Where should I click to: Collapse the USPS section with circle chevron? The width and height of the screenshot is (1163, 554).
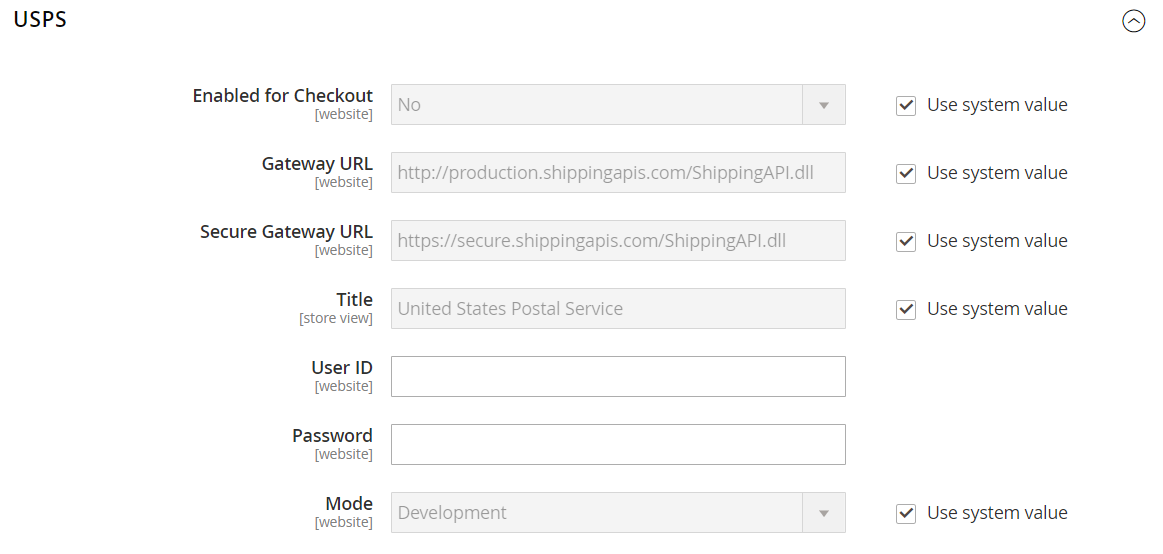pyautogui.click(x=1133, y=21)
